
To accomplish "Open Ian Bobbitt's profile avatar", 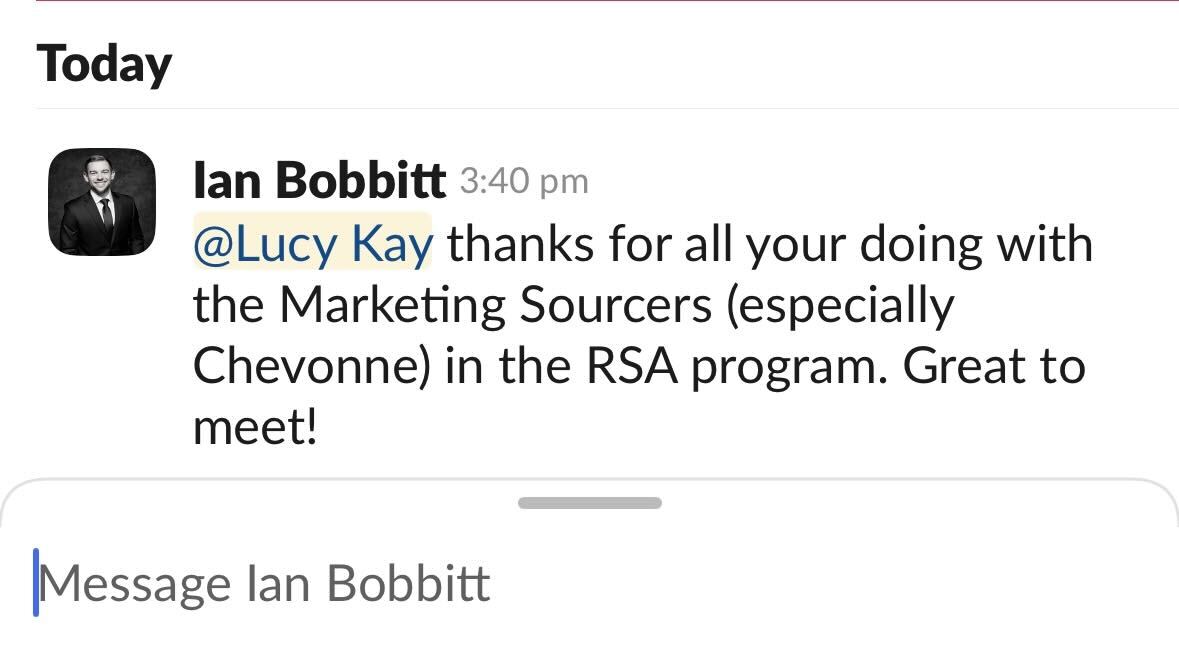I will pyautogui.click(x=102, y=202).
